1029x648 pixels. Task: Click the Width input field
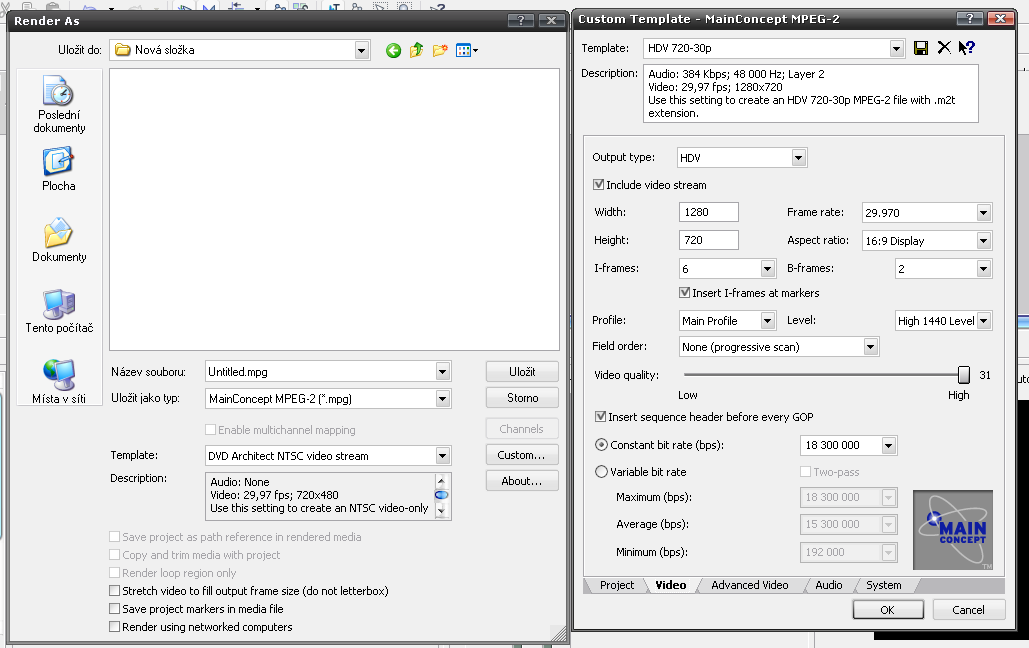[x=709, y=212]
